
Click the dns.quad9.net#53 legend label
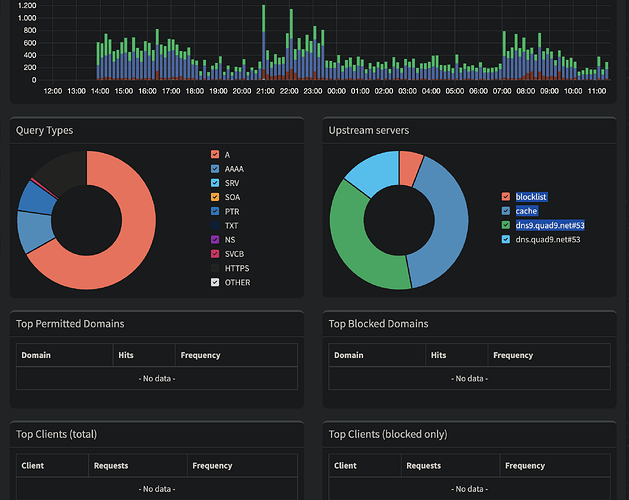548,239
